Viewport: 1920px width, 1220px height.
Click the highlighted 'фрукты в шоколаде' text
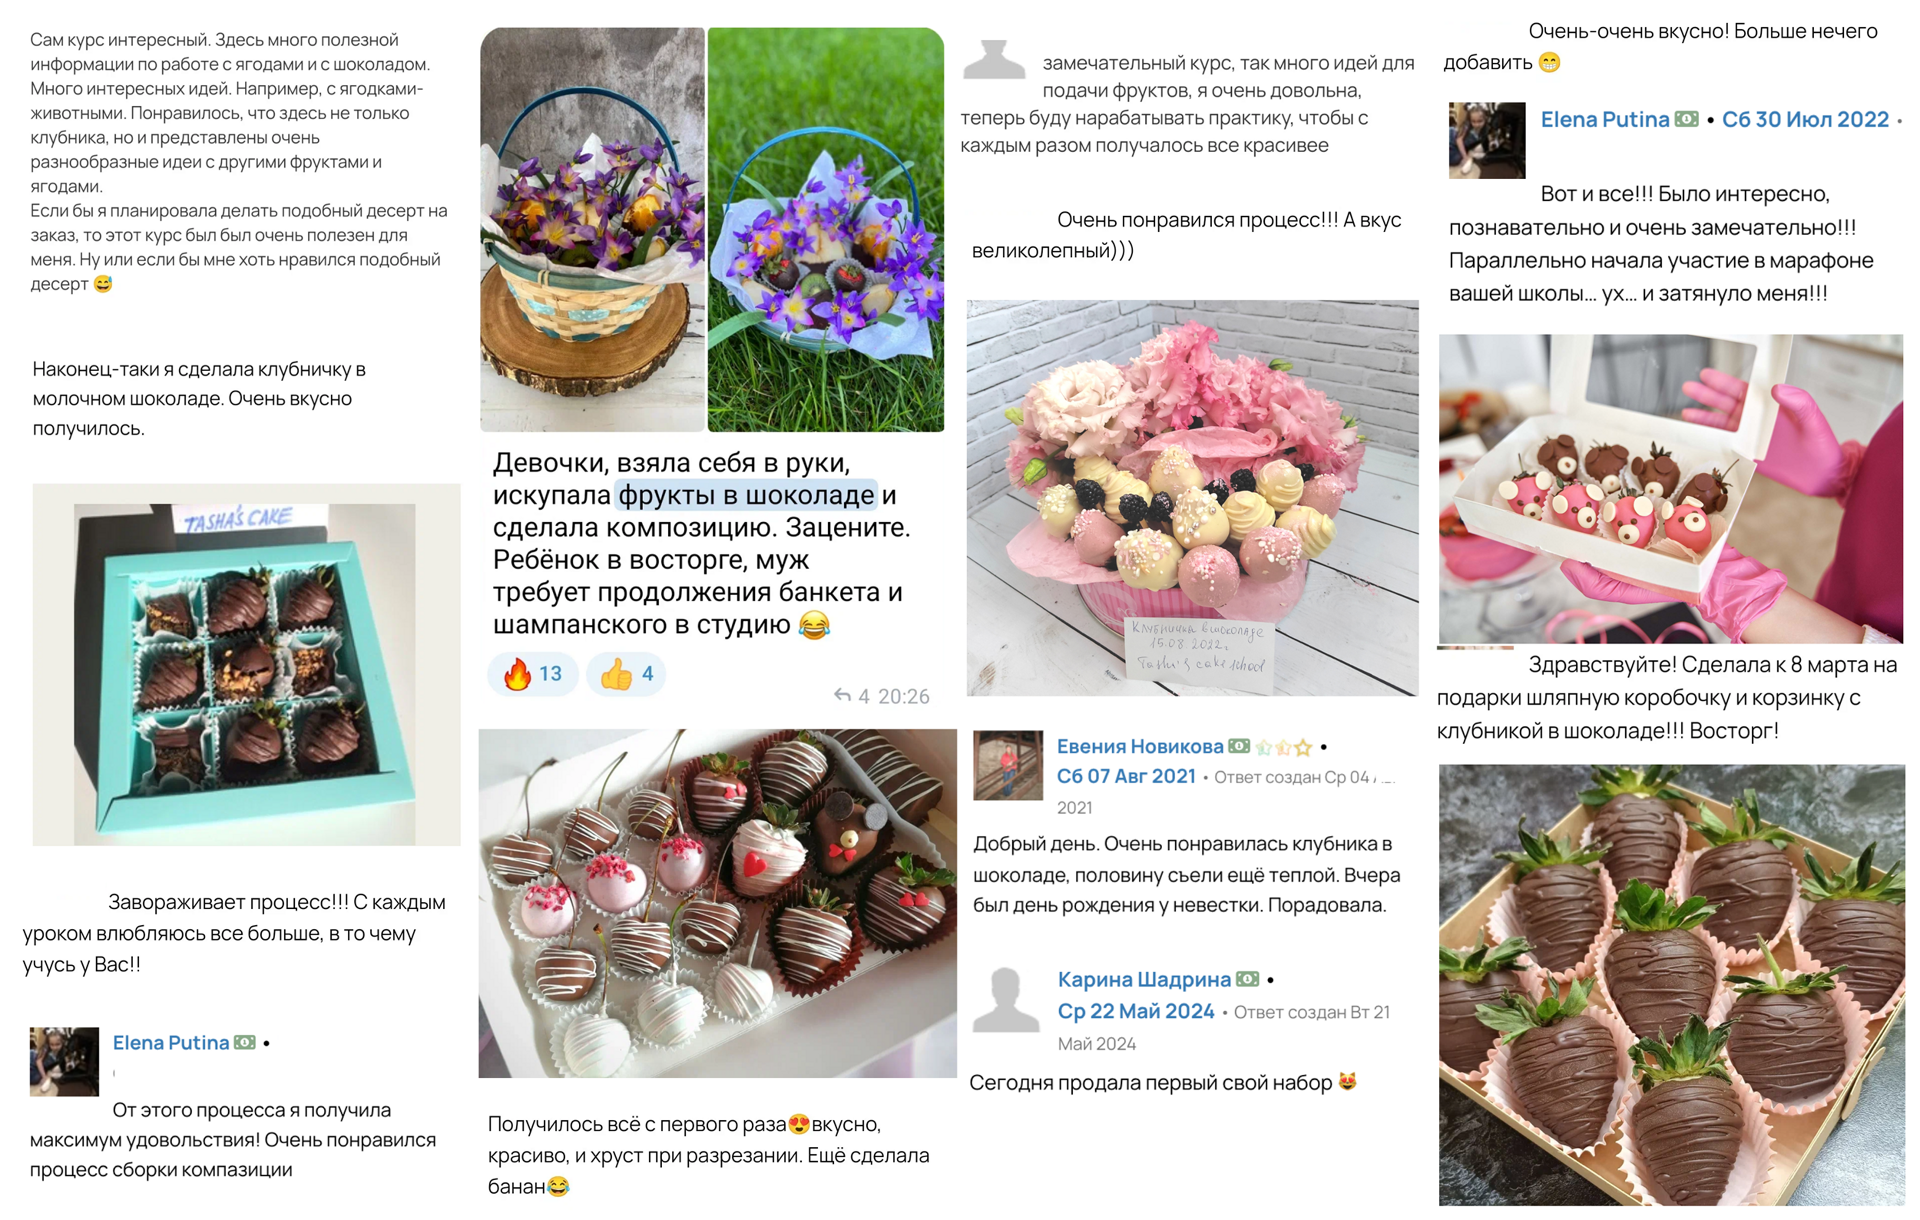tap(746, 495)
